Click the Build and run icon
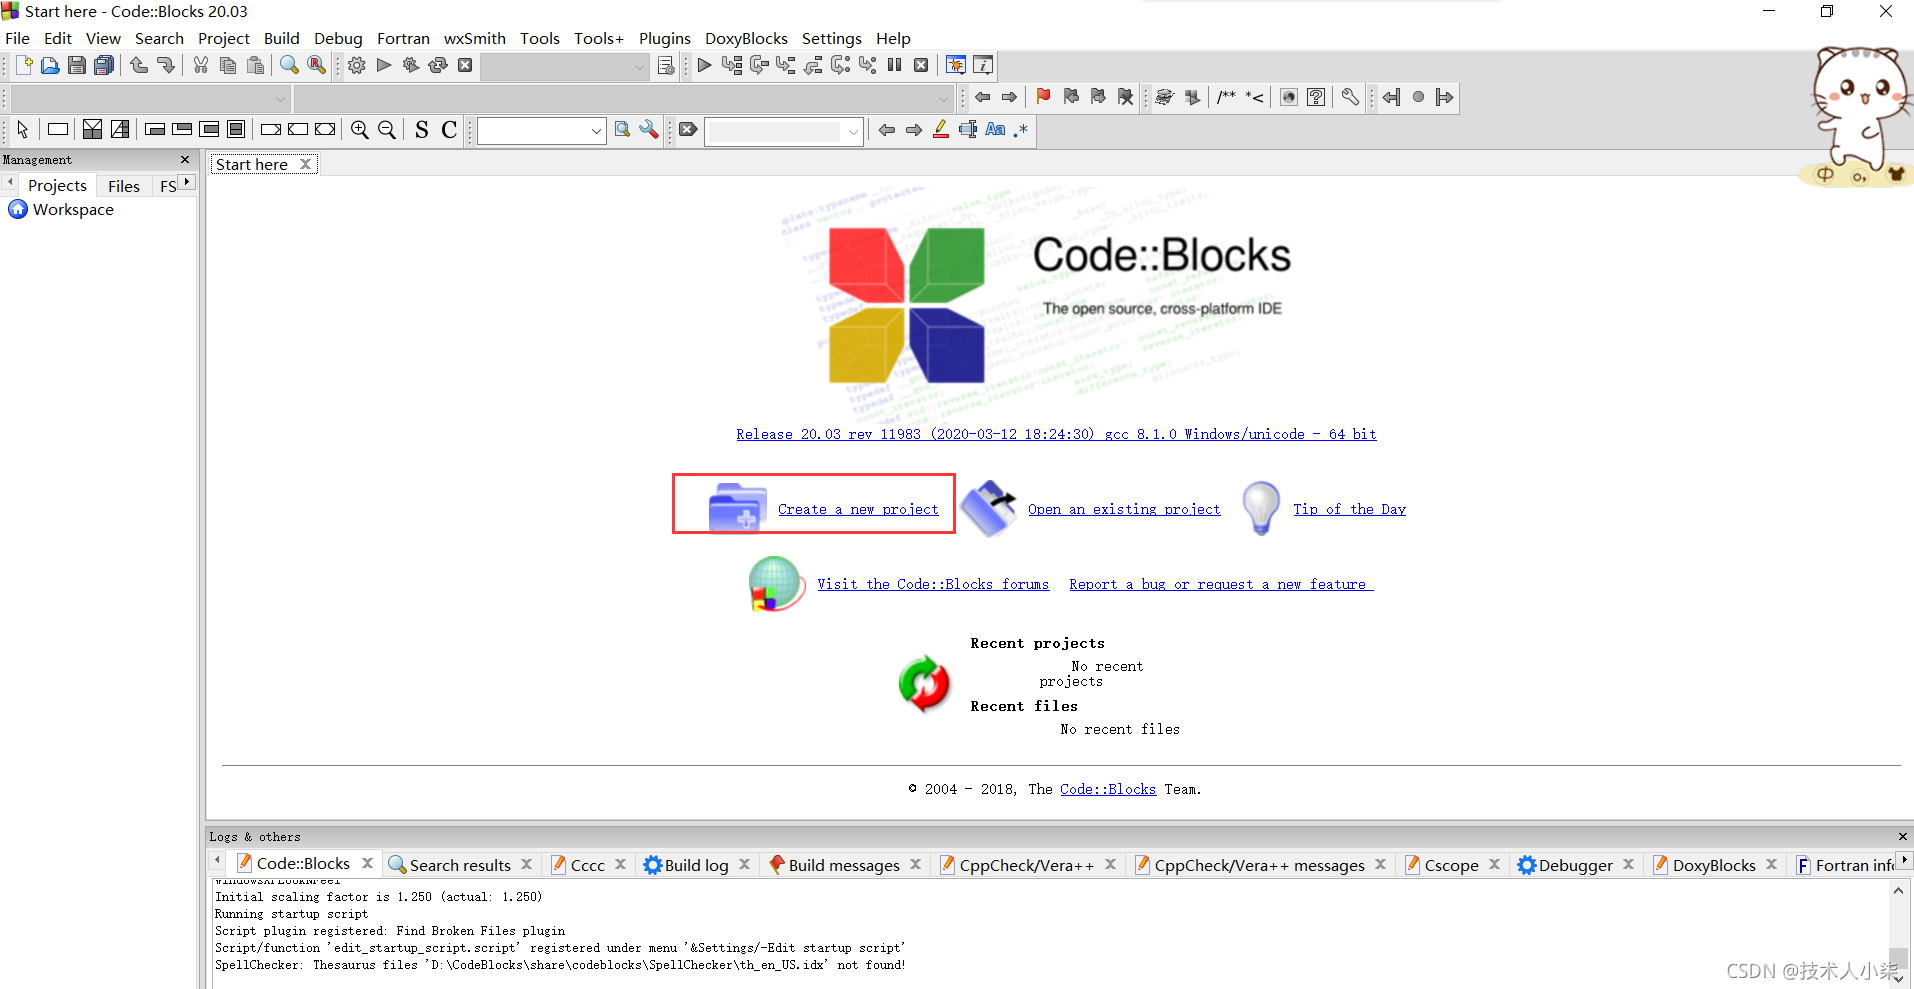1914x989 pixels. pyautogui.click(x=411, y=65)
